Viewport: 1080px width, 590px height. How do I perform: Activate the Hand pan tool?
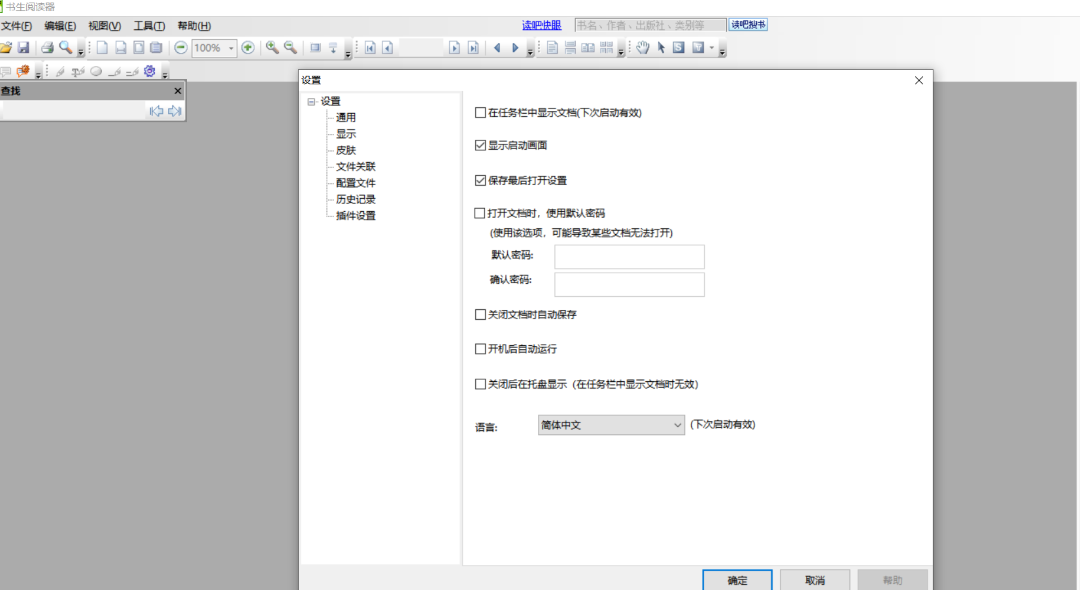(643, 47)
